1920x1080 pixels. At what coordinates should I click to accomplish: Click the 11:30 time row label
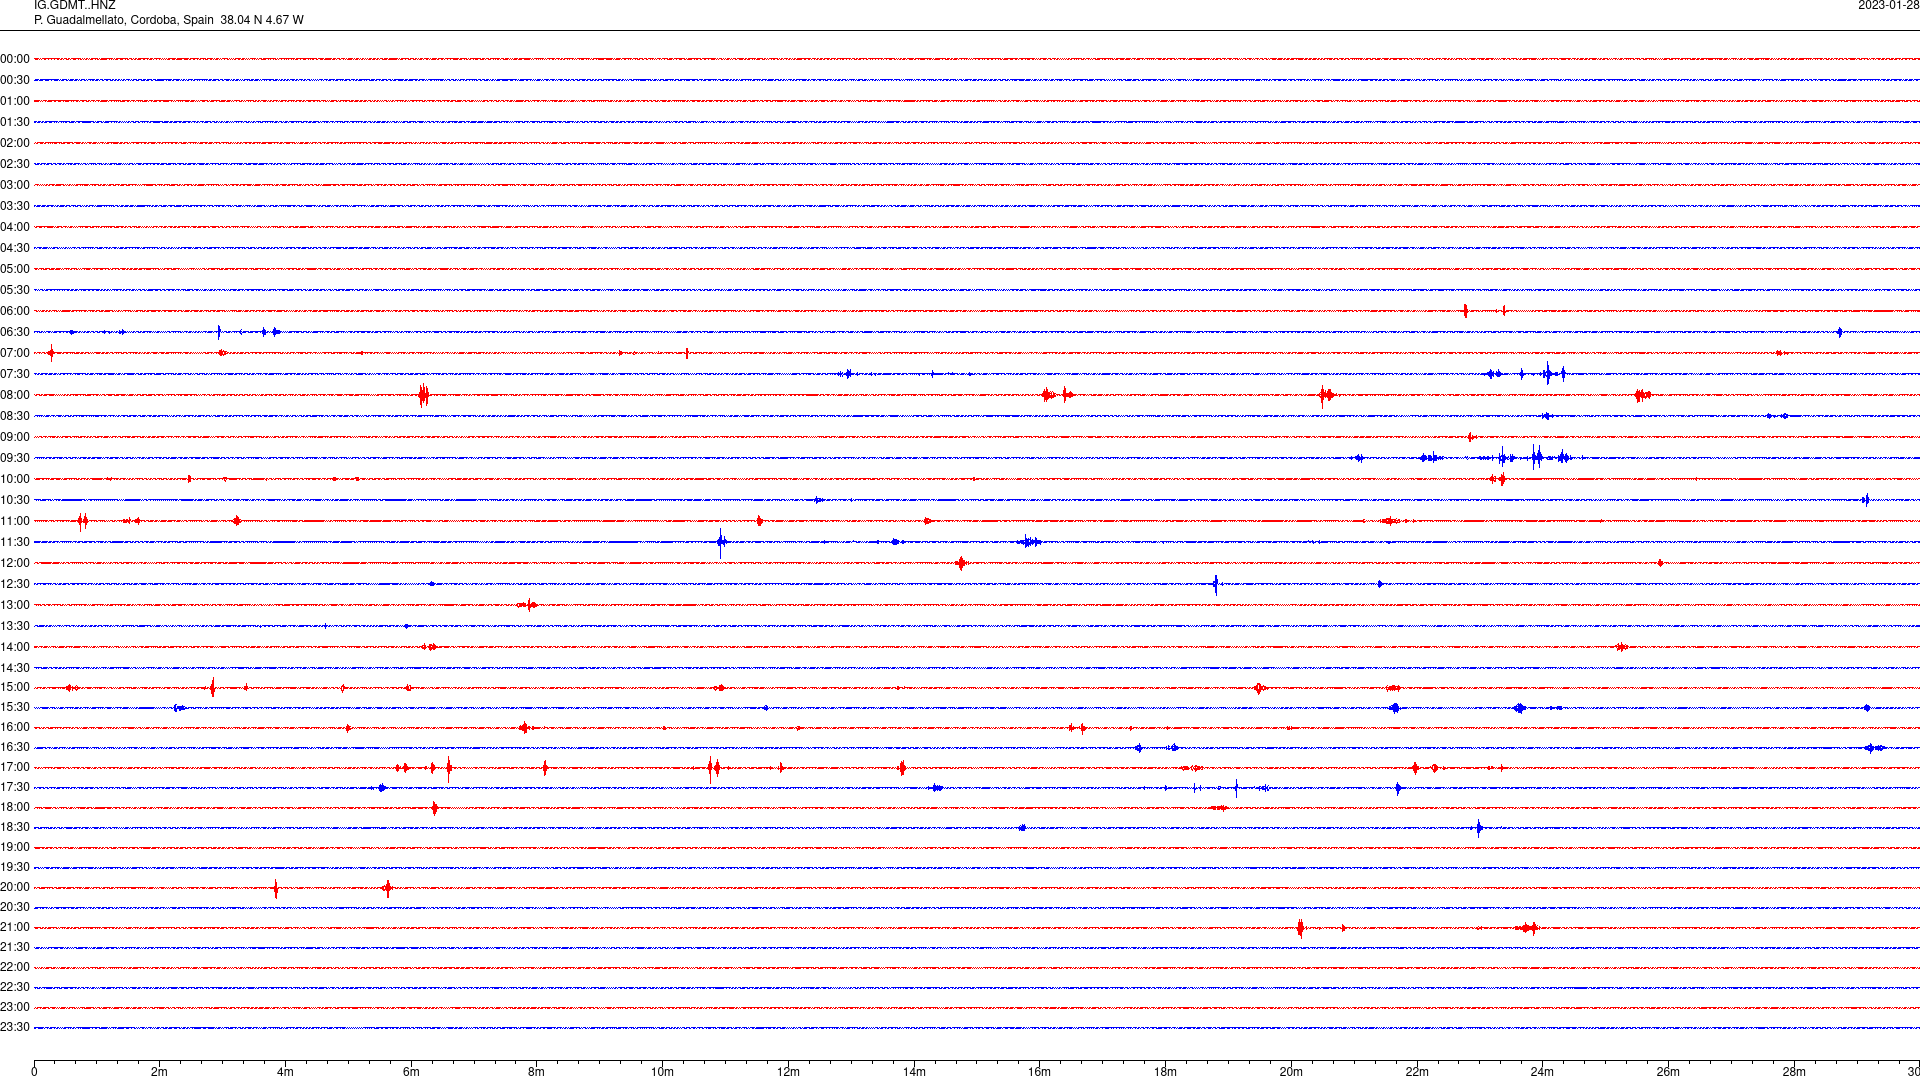coord(15,542)
